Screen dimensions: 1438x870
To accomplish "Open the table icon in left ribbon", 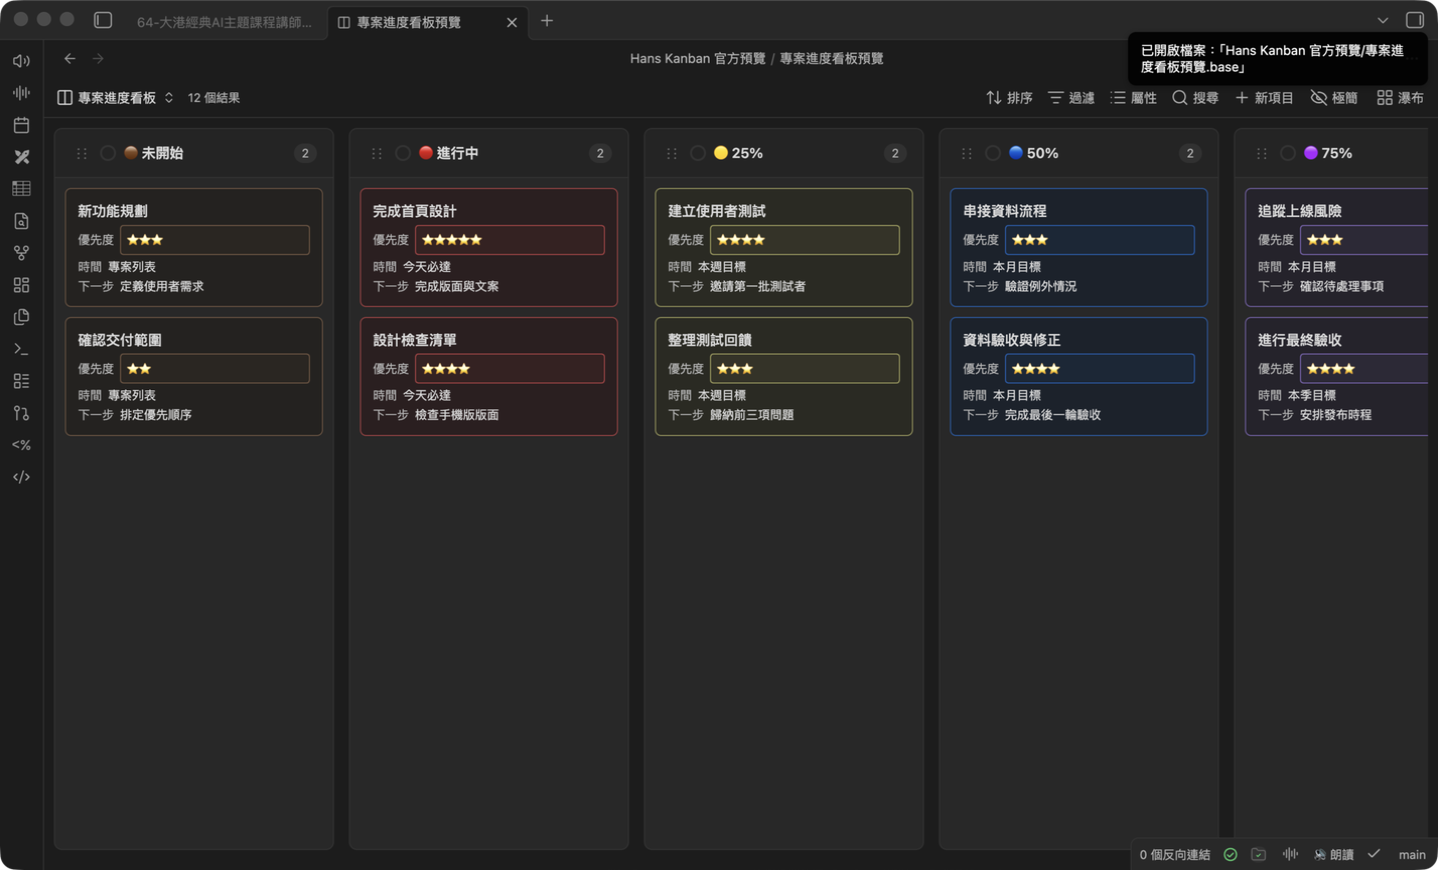I will click(21, 189).
